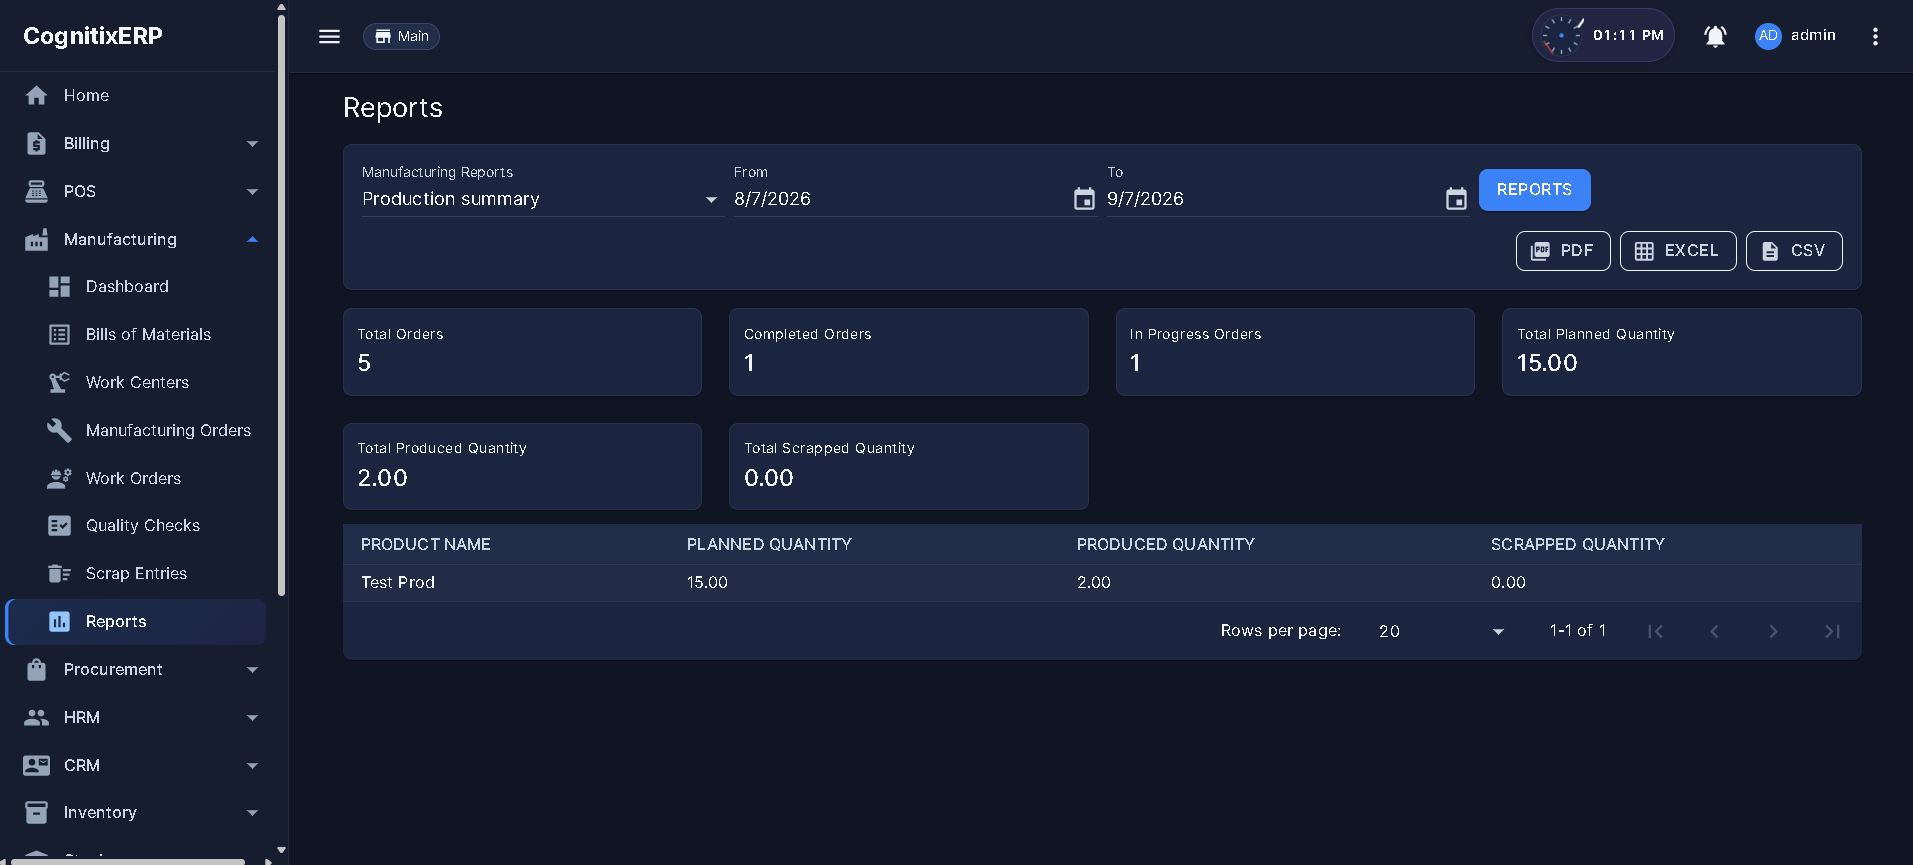Click the From date field 8/7/2026
This screenshot has height=865, width=1913.
coord(901,199)
